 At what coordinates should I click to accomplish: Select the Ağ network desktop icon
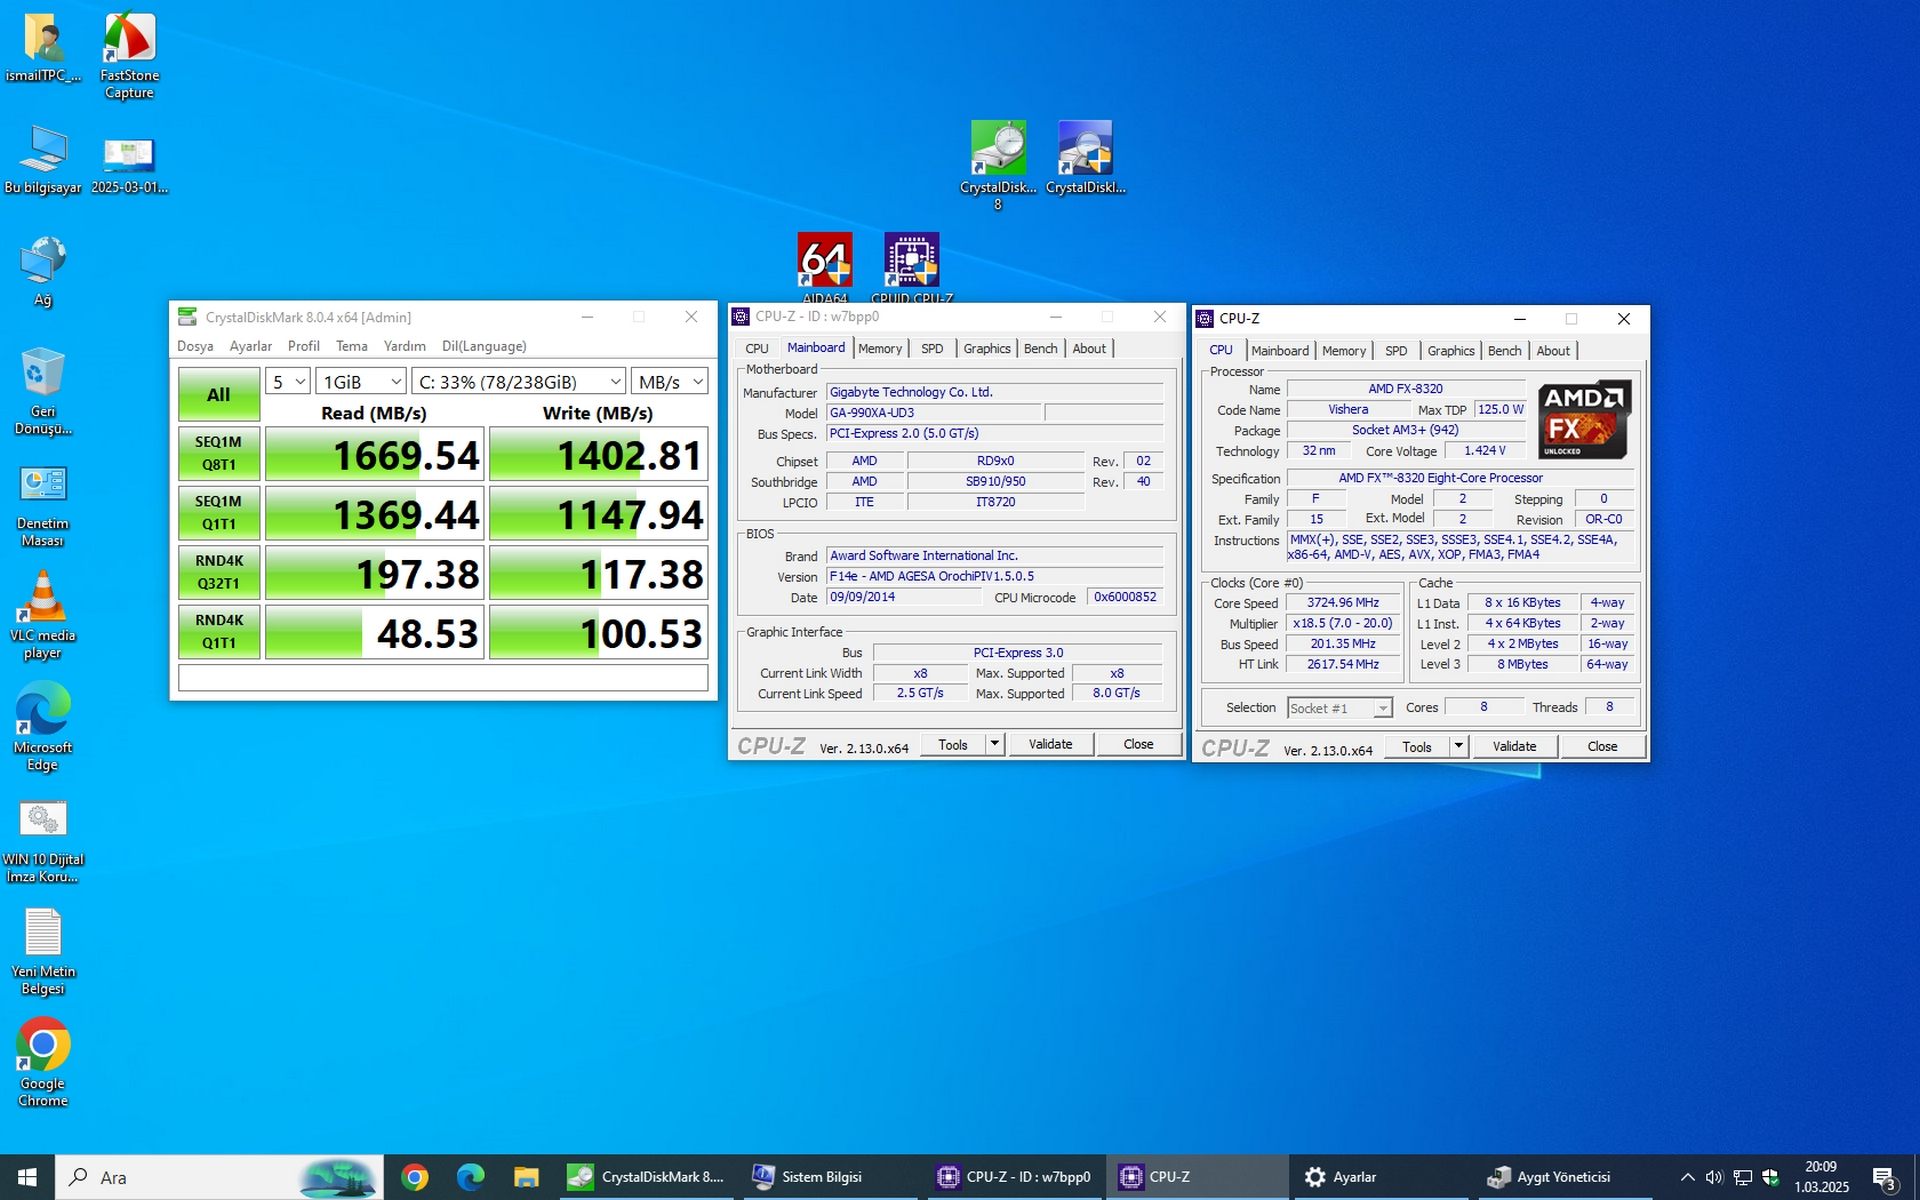(43, 272)
